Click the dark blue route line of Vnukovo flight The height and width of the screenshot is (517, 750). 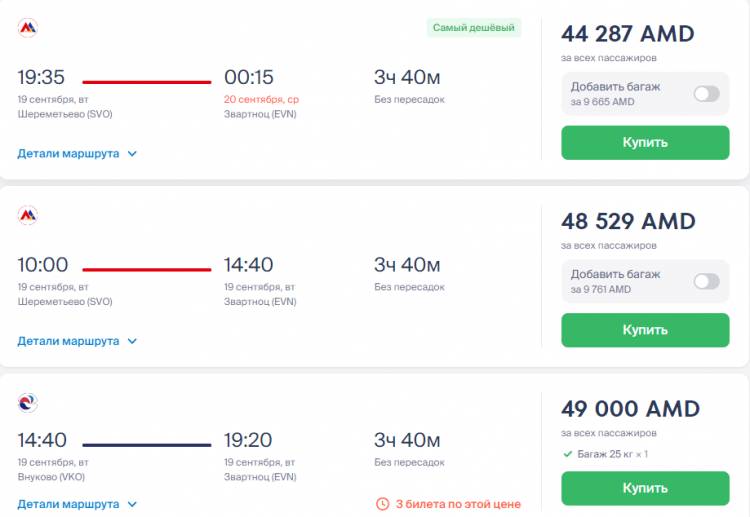pyautogui.click(x=147, y=445)
